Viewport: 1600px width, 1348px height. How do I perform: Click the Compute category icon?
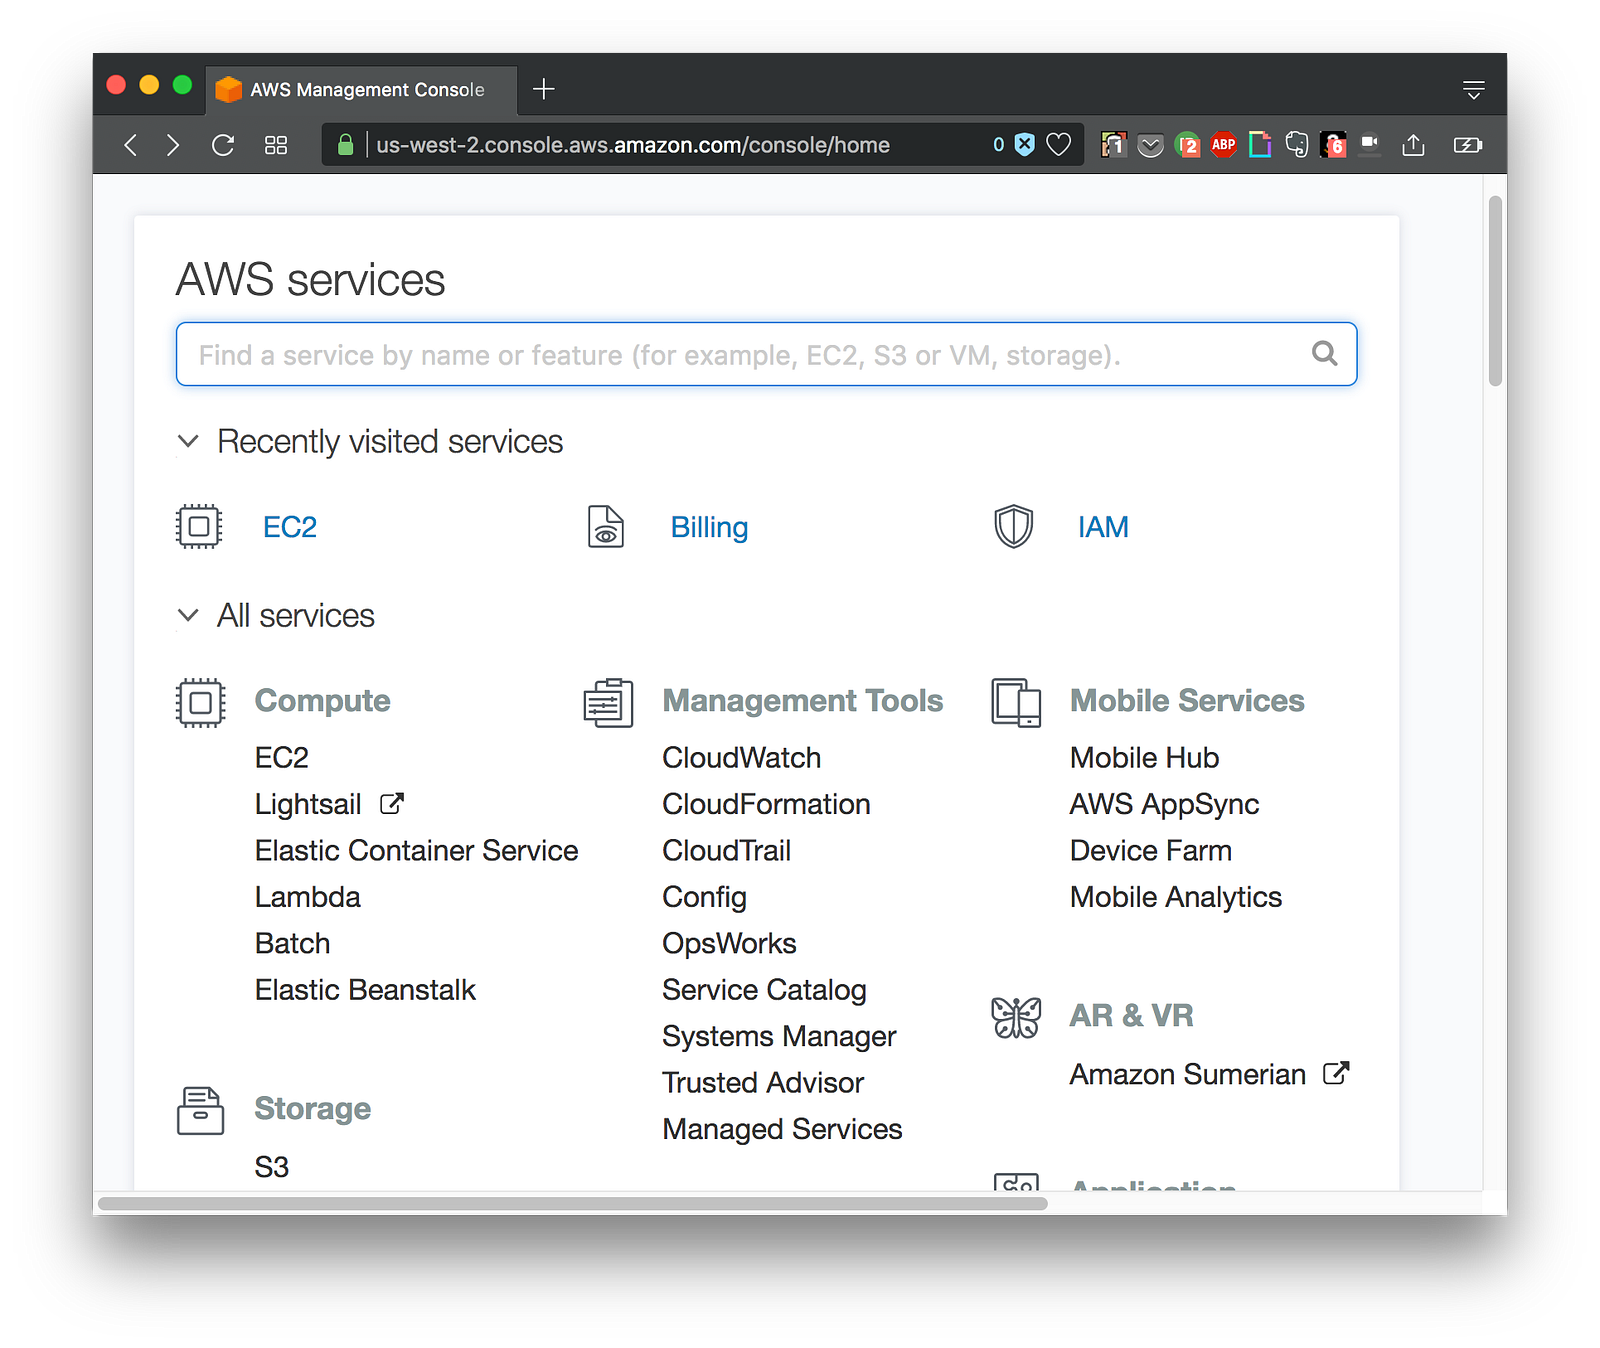[x=200, y=703]
